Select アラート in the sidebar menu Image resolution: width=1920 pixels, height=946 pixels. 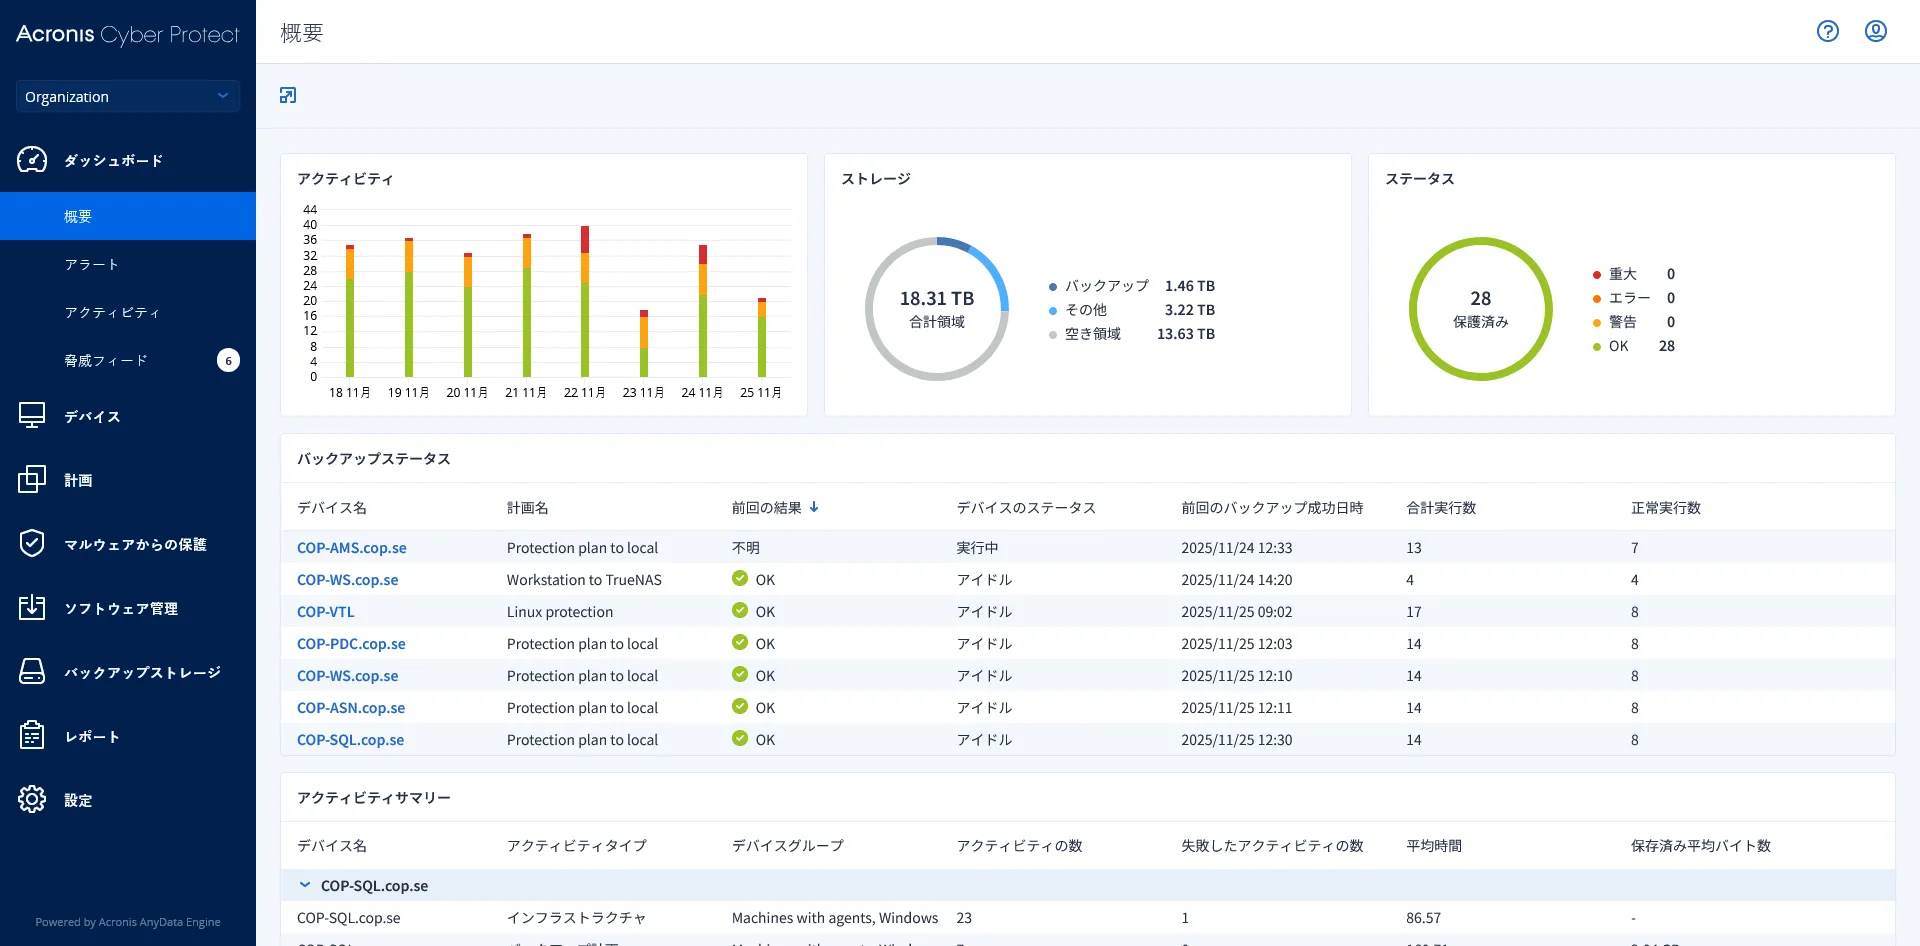(92, 264)
